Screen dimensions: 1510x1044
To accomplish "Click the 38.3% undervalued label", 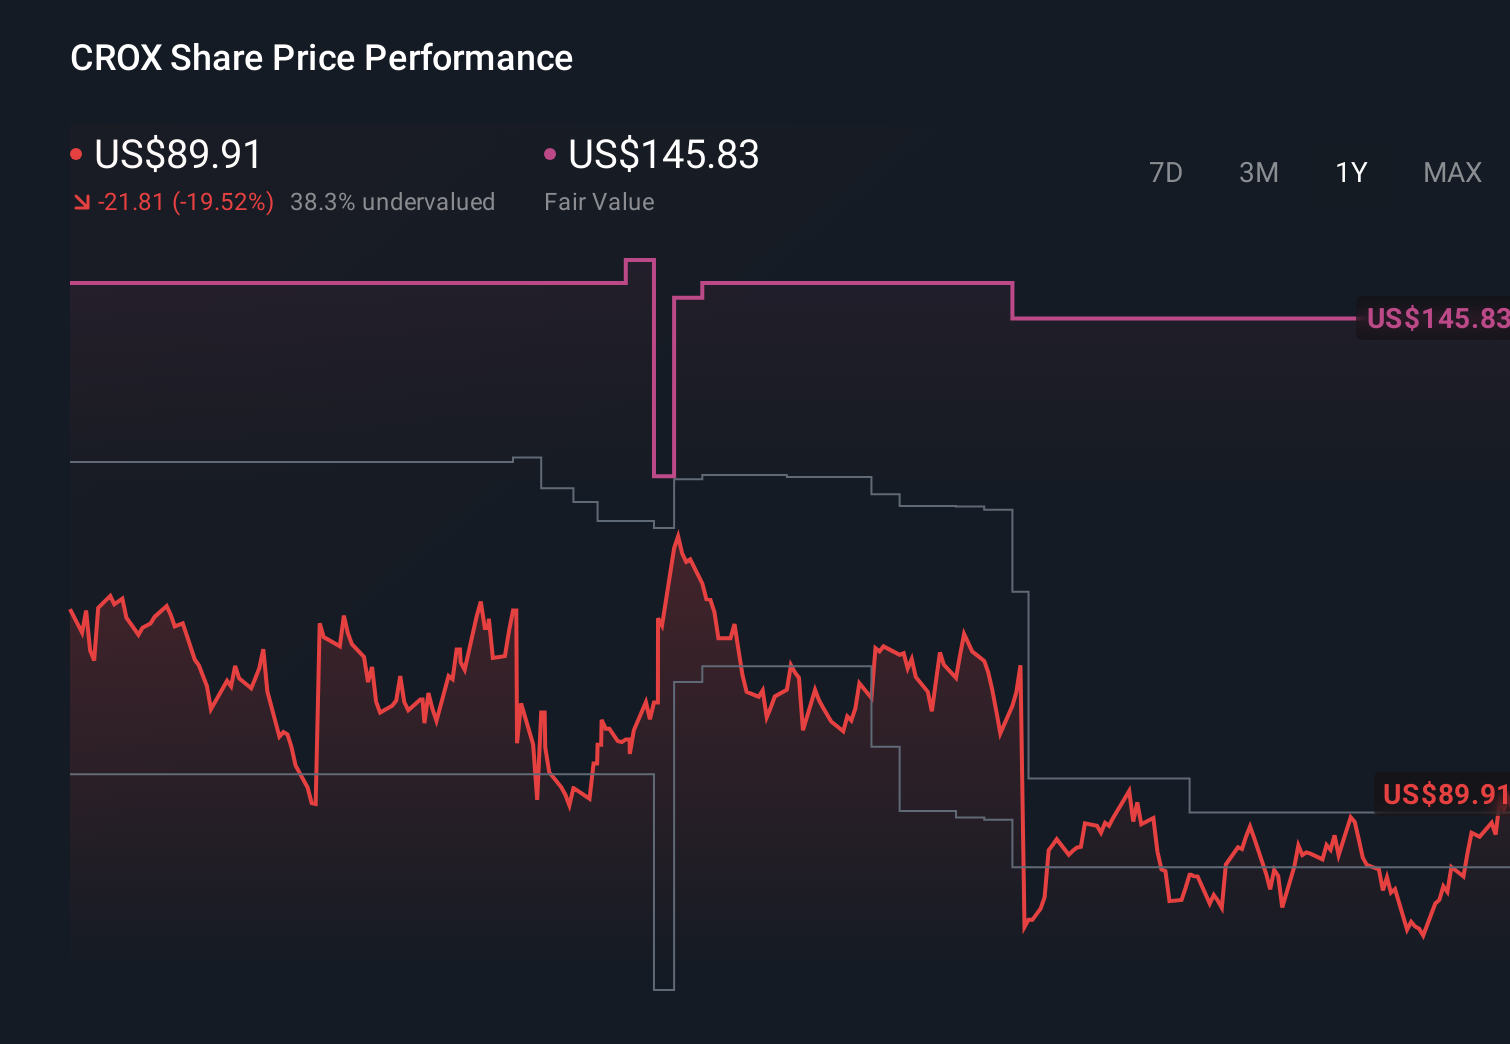I will tap(393, 202).
